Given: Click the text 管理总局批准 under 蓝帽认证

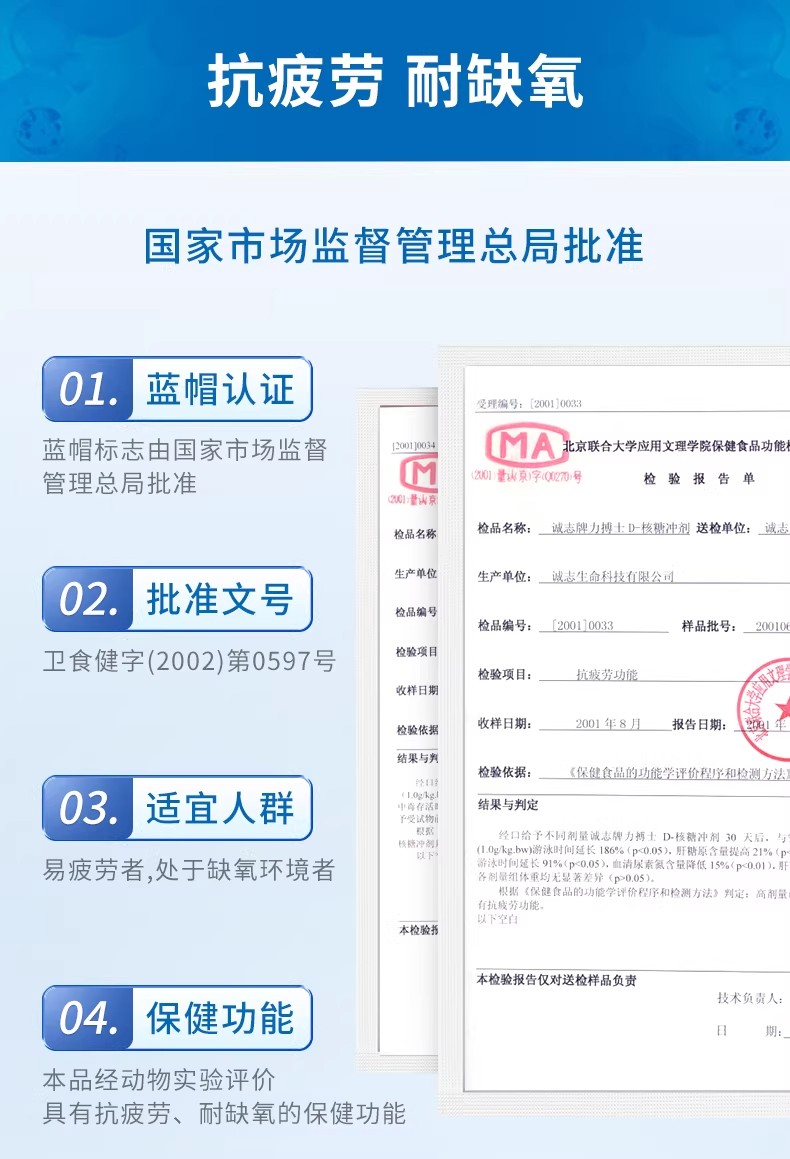Looking at the screenshot, I should tap(120, 483).
